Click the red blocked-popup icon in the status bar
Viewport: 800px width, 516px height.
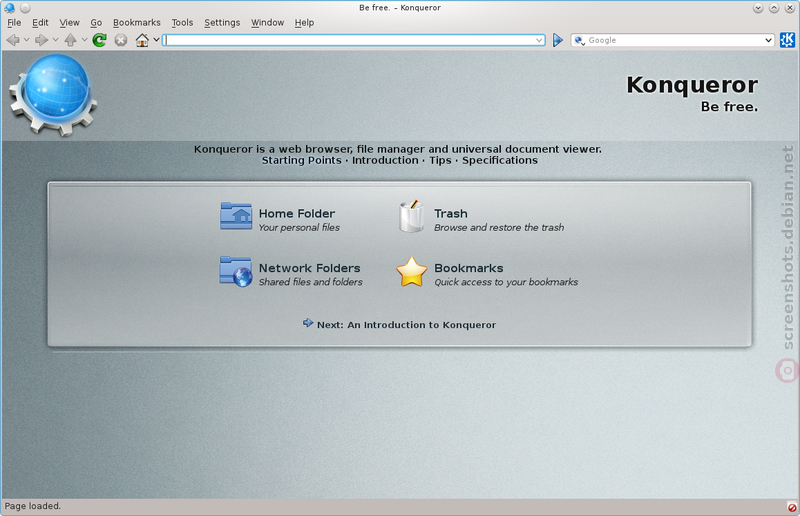tap(792, 507)
